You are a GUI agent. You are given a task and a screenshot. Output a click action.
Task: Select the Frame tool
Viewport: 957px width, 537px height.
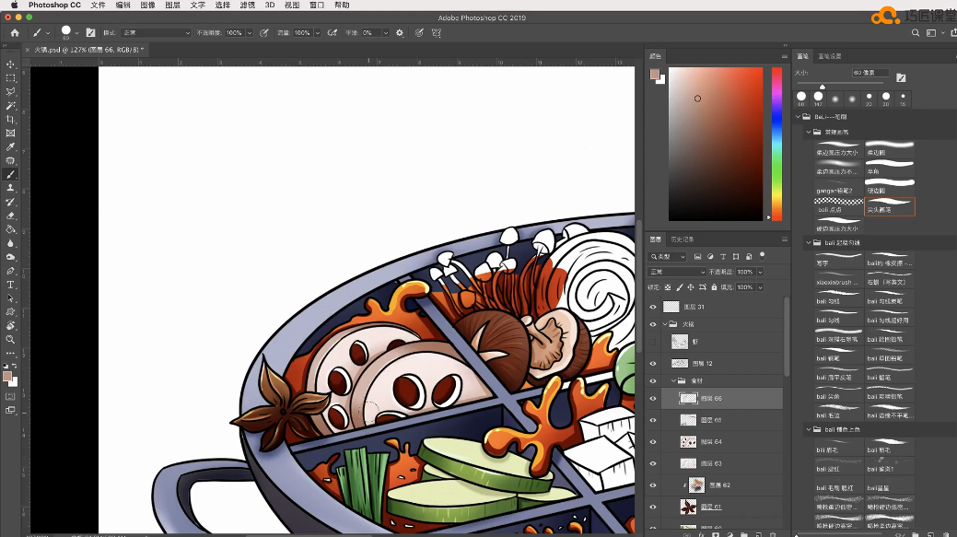point(10,133)
